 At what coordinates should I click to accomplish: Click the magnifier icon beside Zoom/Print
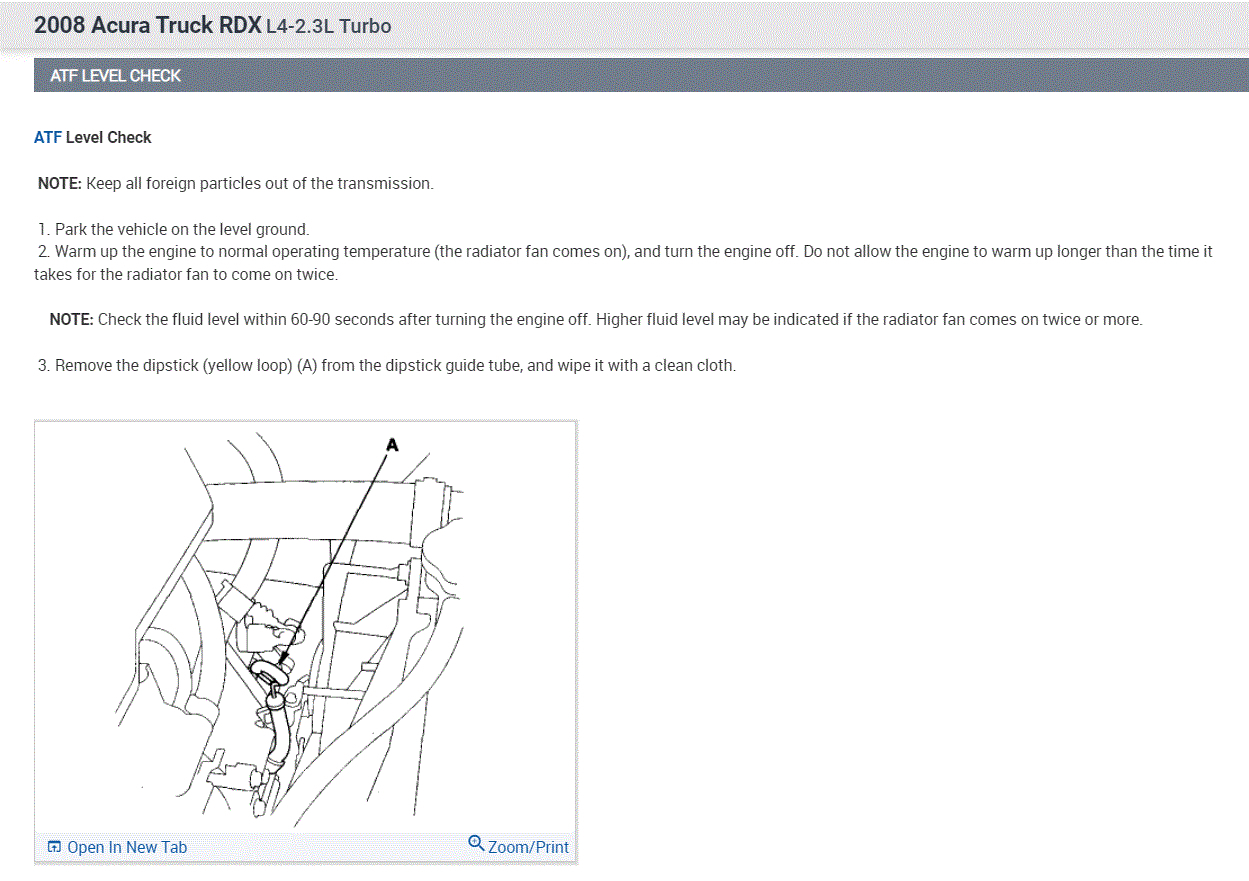(x=476, y=843)
